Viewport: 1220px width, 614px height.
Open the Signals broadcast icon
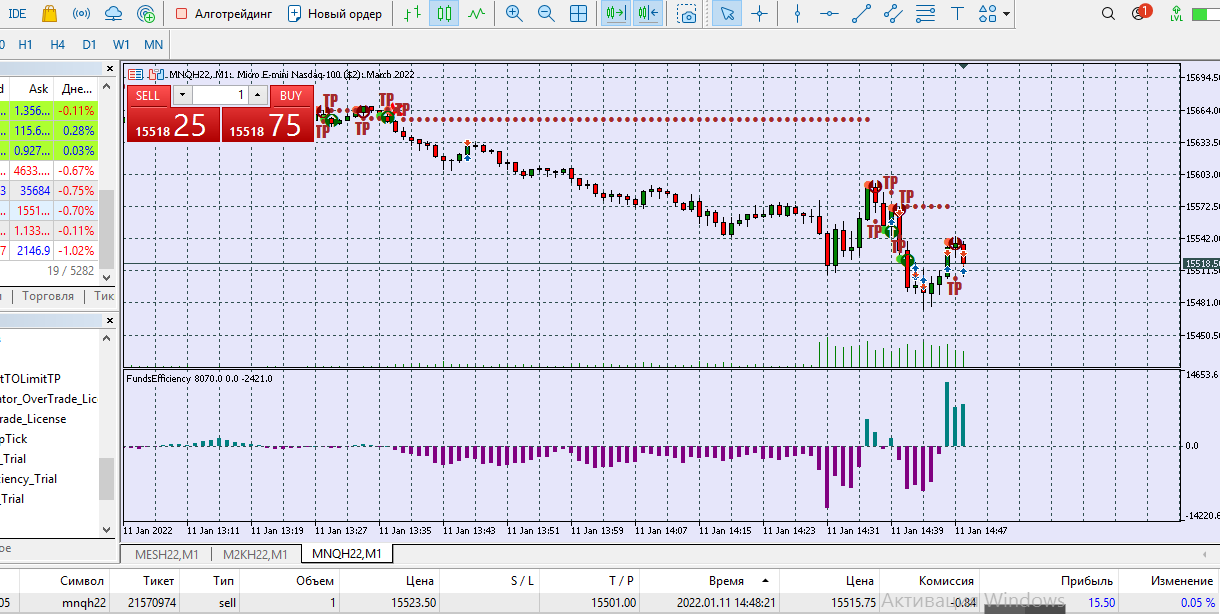[82, 14]
